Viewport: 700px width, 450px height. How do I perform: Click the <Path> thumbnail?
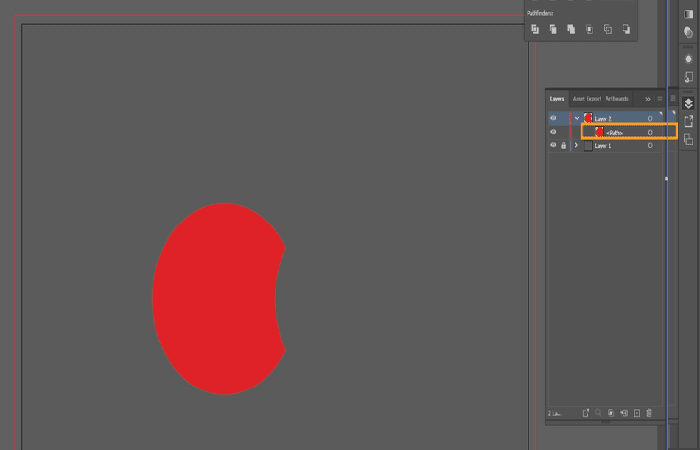click(599, 132)
